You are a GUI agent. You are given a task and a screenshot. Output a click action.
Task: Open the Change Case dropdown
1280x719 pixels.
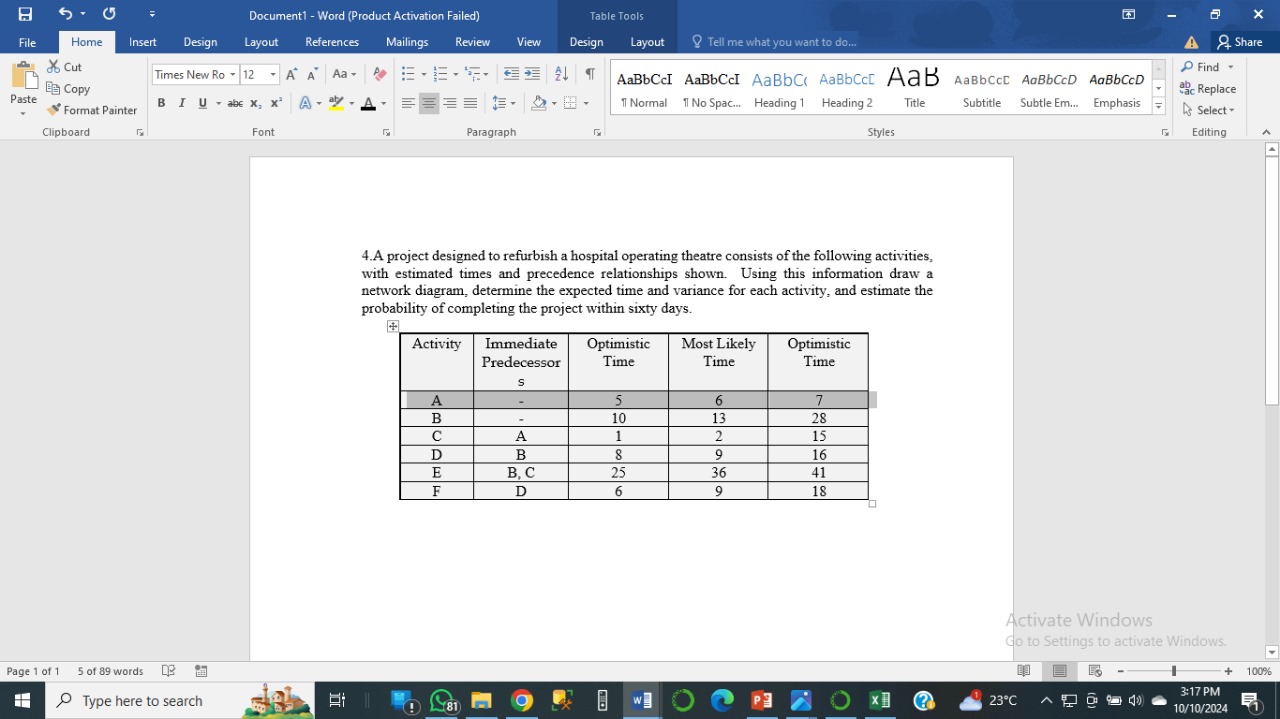344,75
